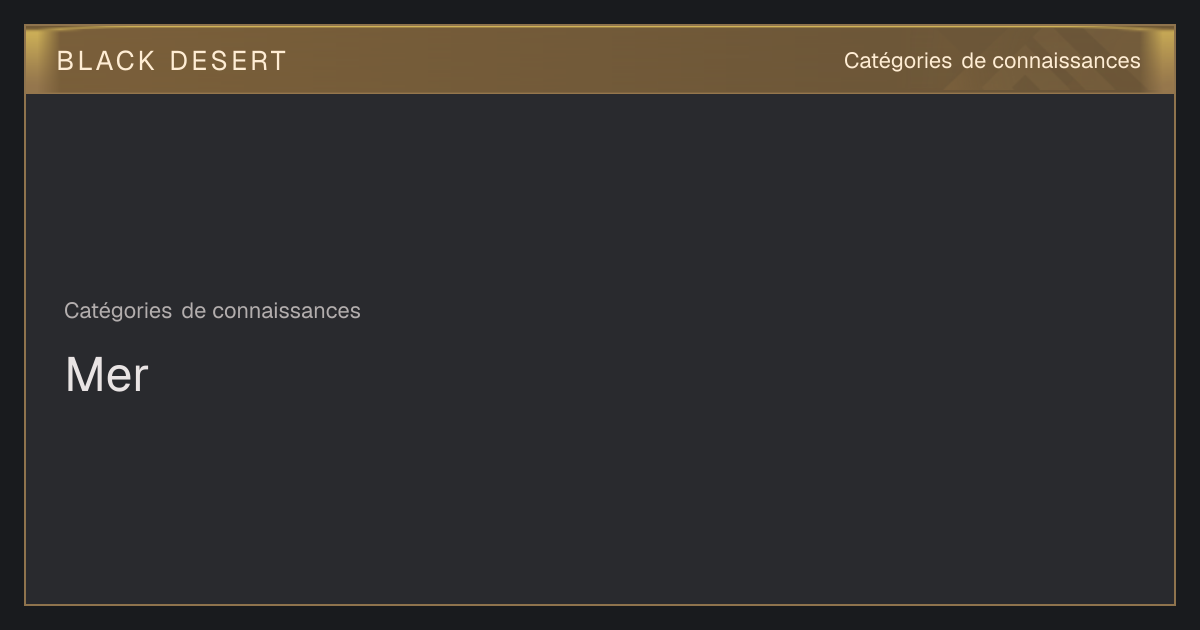Select the letter B in the BLACK DESERT logo
This screenshot has width=1200, height=630.
pyautogui.click(x=65, y=61)
